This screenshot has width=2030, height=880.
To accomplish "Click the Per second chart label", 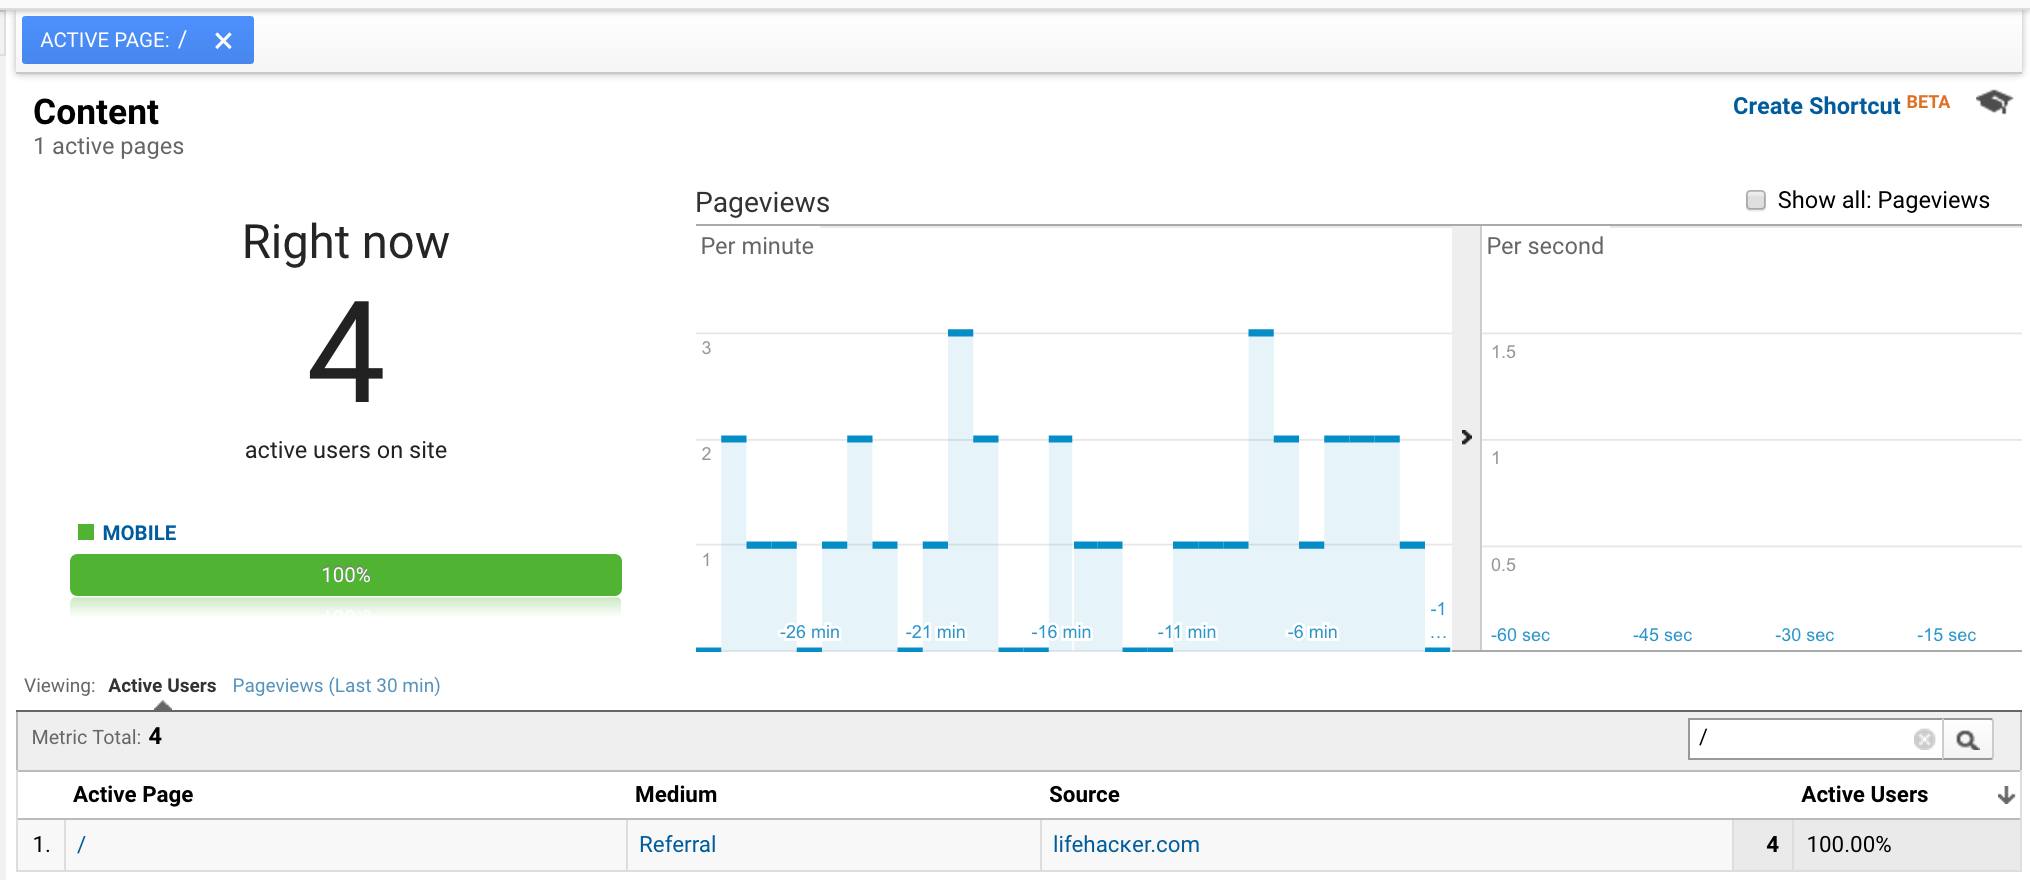I will tap(1545, 246).
